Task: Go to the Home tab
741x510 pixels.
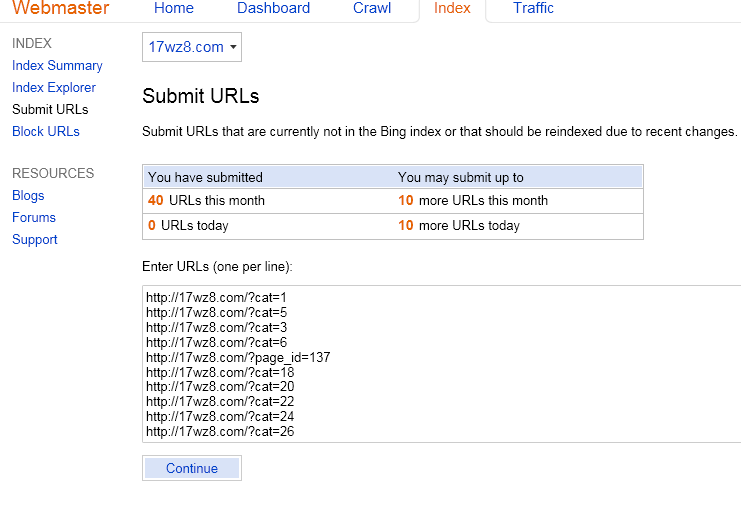Action: point(173,8)
